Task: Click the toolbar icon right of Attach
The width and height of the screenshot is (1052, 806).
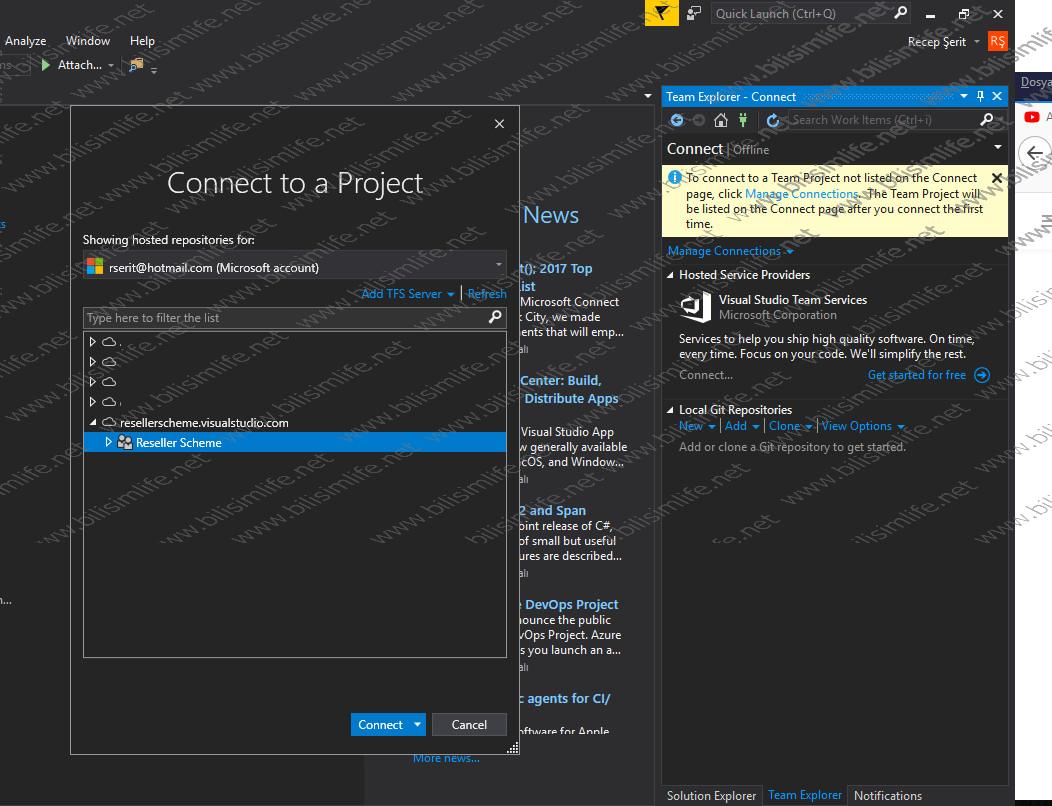Action: pos(136,65)
